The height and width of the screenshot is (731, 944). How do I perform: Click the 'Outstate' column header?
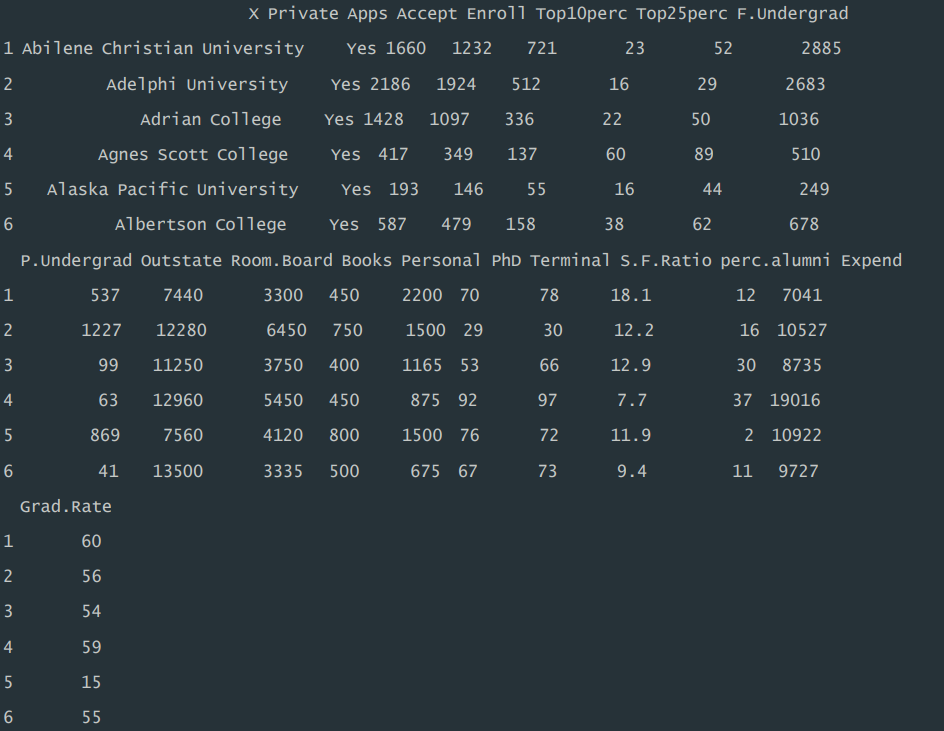pos(181,261)
